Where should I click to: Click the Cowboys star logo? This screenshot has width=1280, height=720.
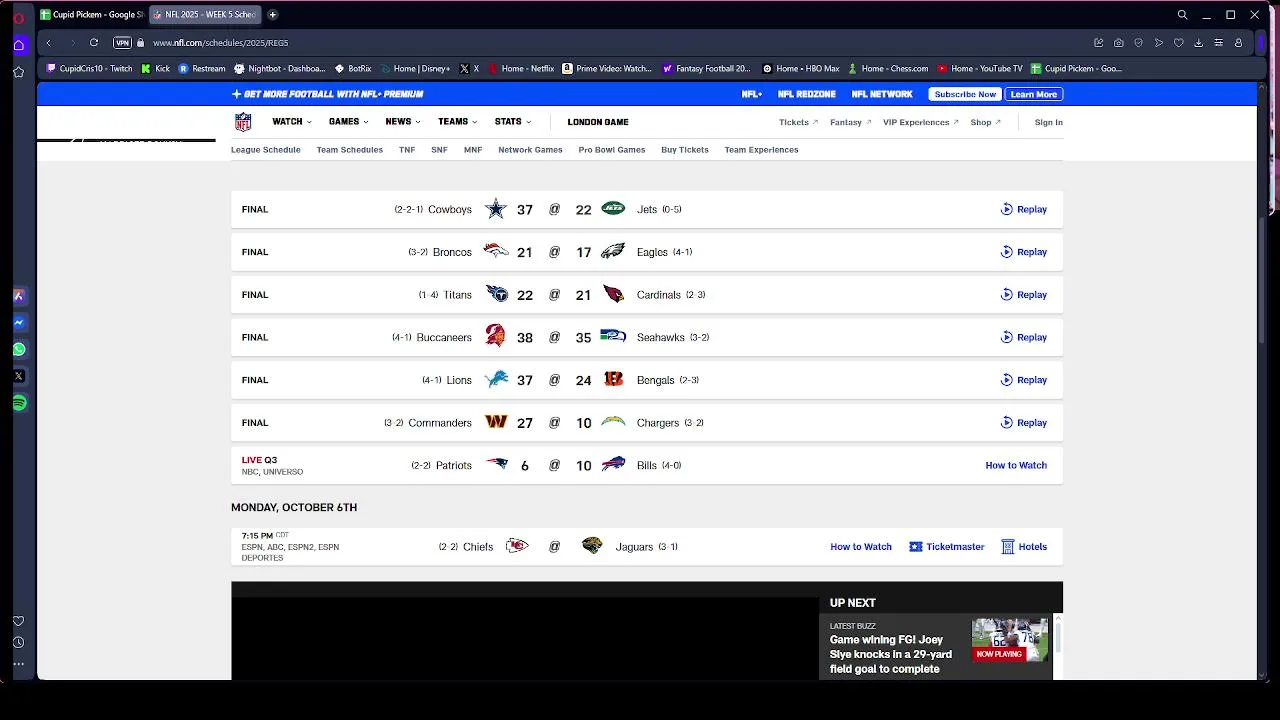[x=496, y=209]
